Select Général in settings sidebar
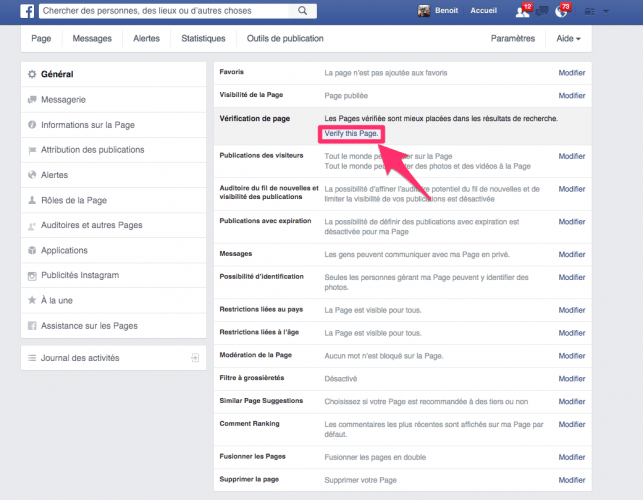Screen dimensions: 643x500 (113, 74)
